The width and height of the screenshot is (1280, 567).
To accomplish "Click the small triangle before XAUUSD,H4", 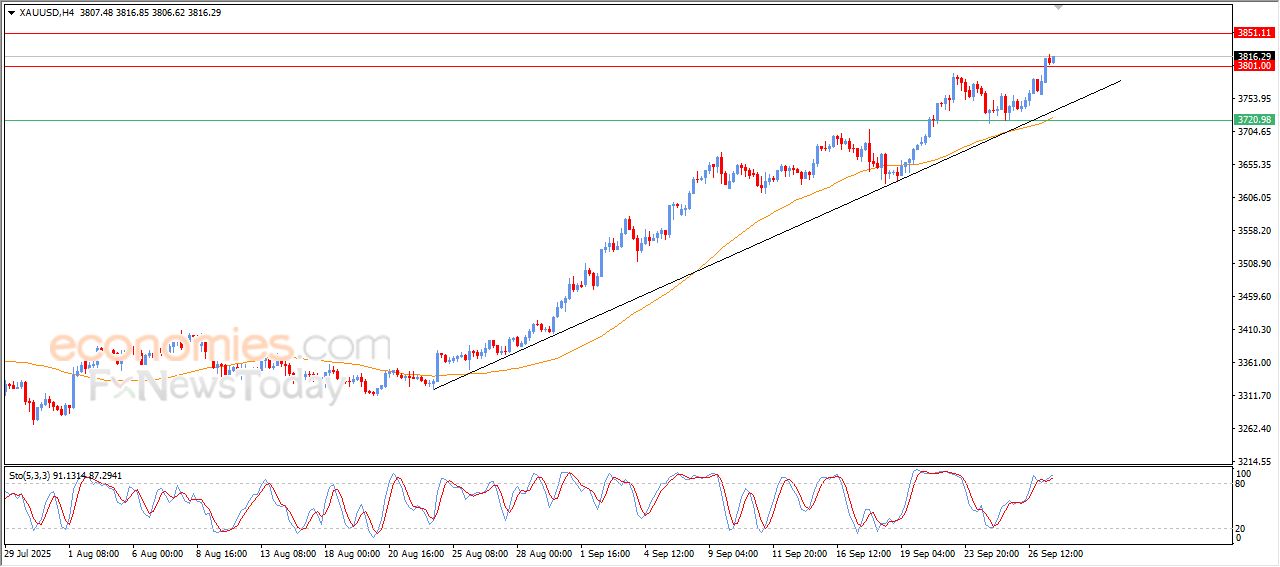I will [11, 13].
